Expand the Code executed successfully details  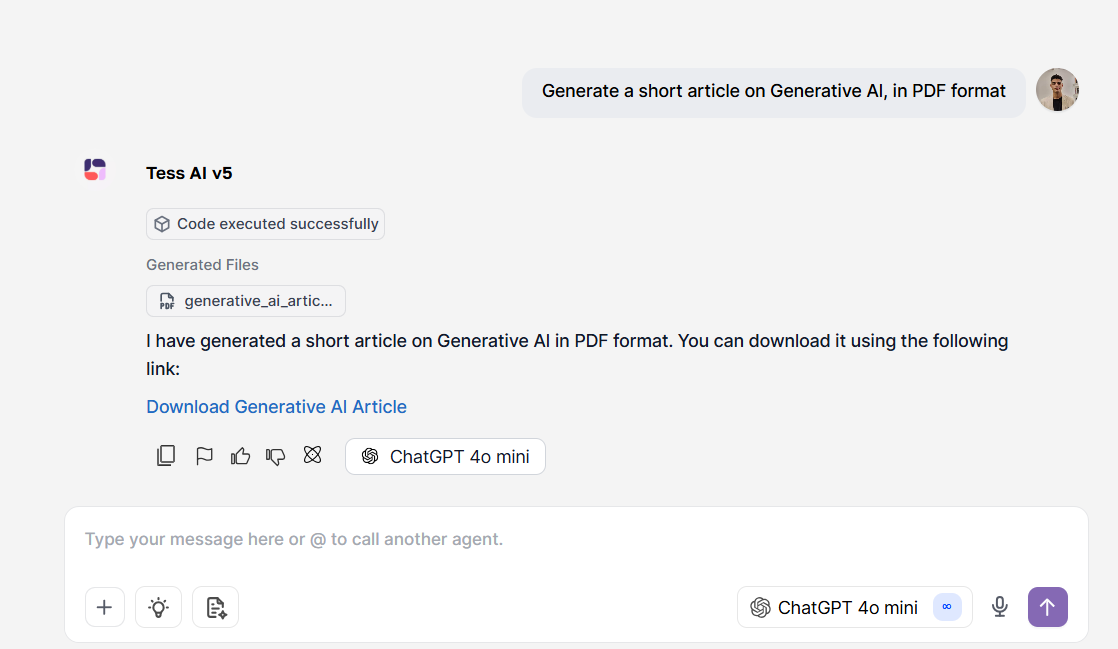265,224
